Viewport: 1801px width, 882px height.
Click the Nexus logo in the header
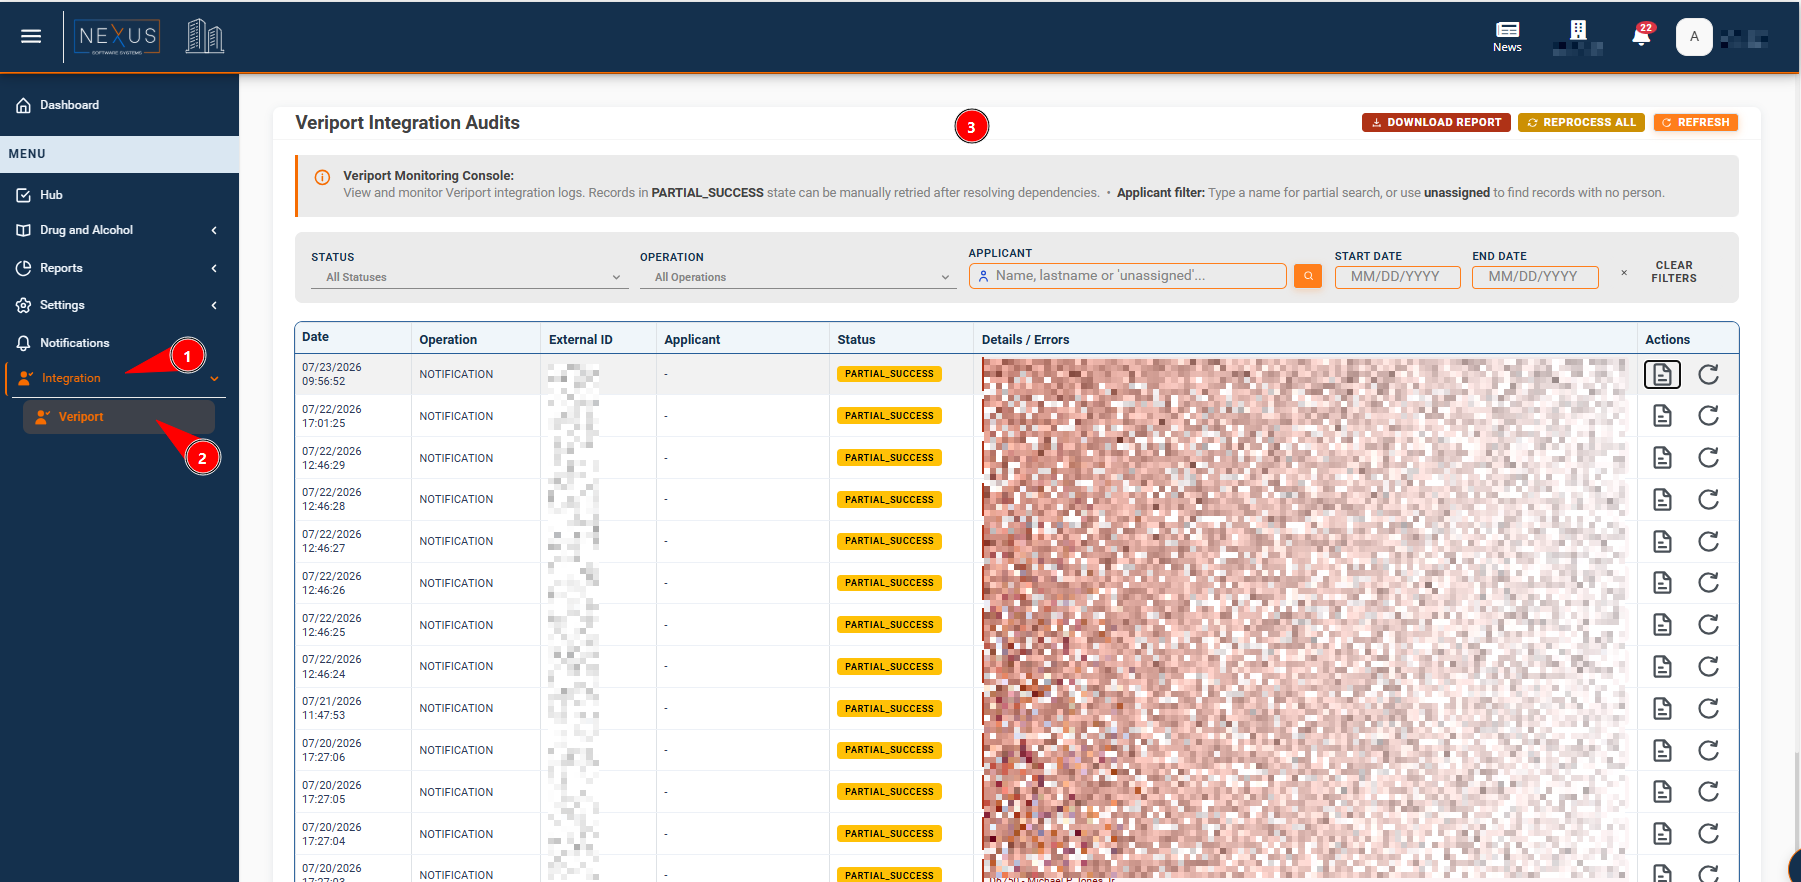tap(118, 37)
